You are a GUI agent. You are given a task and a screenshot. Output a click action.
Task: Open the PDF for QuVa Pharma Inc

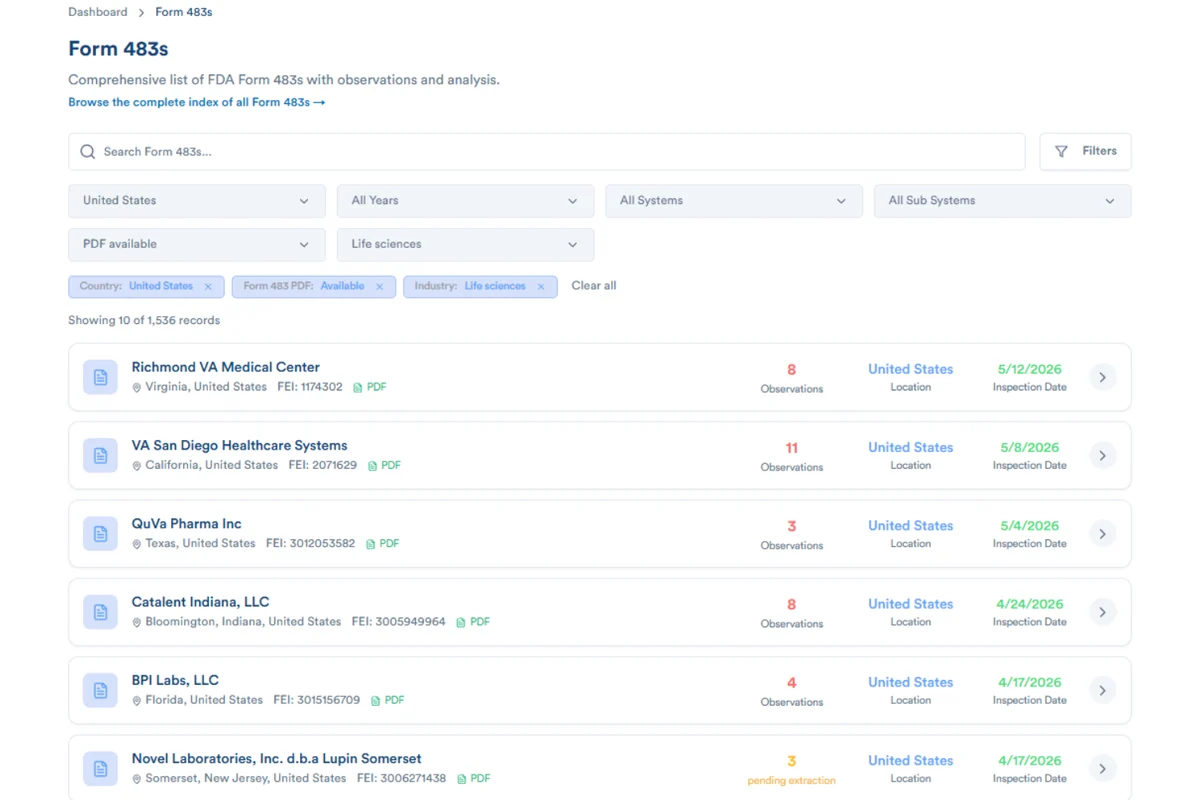click(x=382, y=544)
